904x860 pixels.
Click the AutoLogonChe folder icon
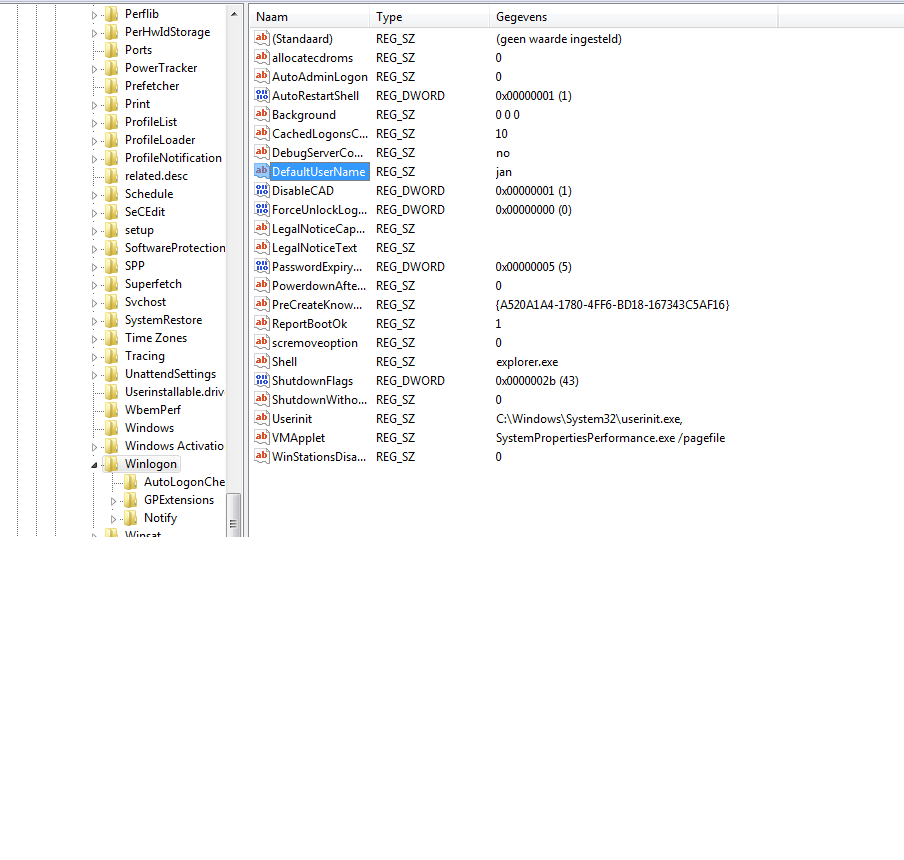click(130, 482)
